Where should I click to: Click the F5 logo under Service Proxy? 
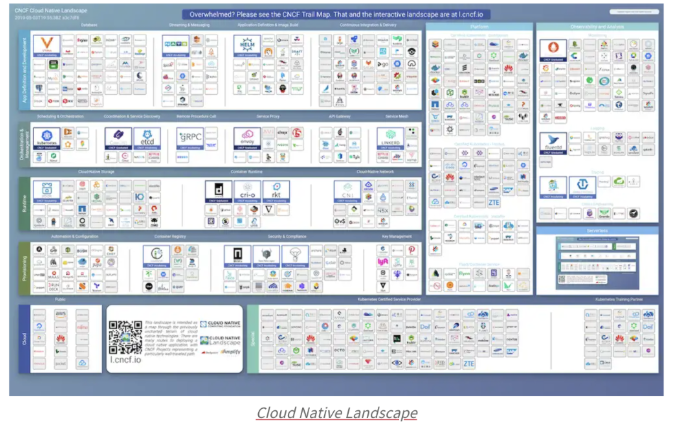297,133
